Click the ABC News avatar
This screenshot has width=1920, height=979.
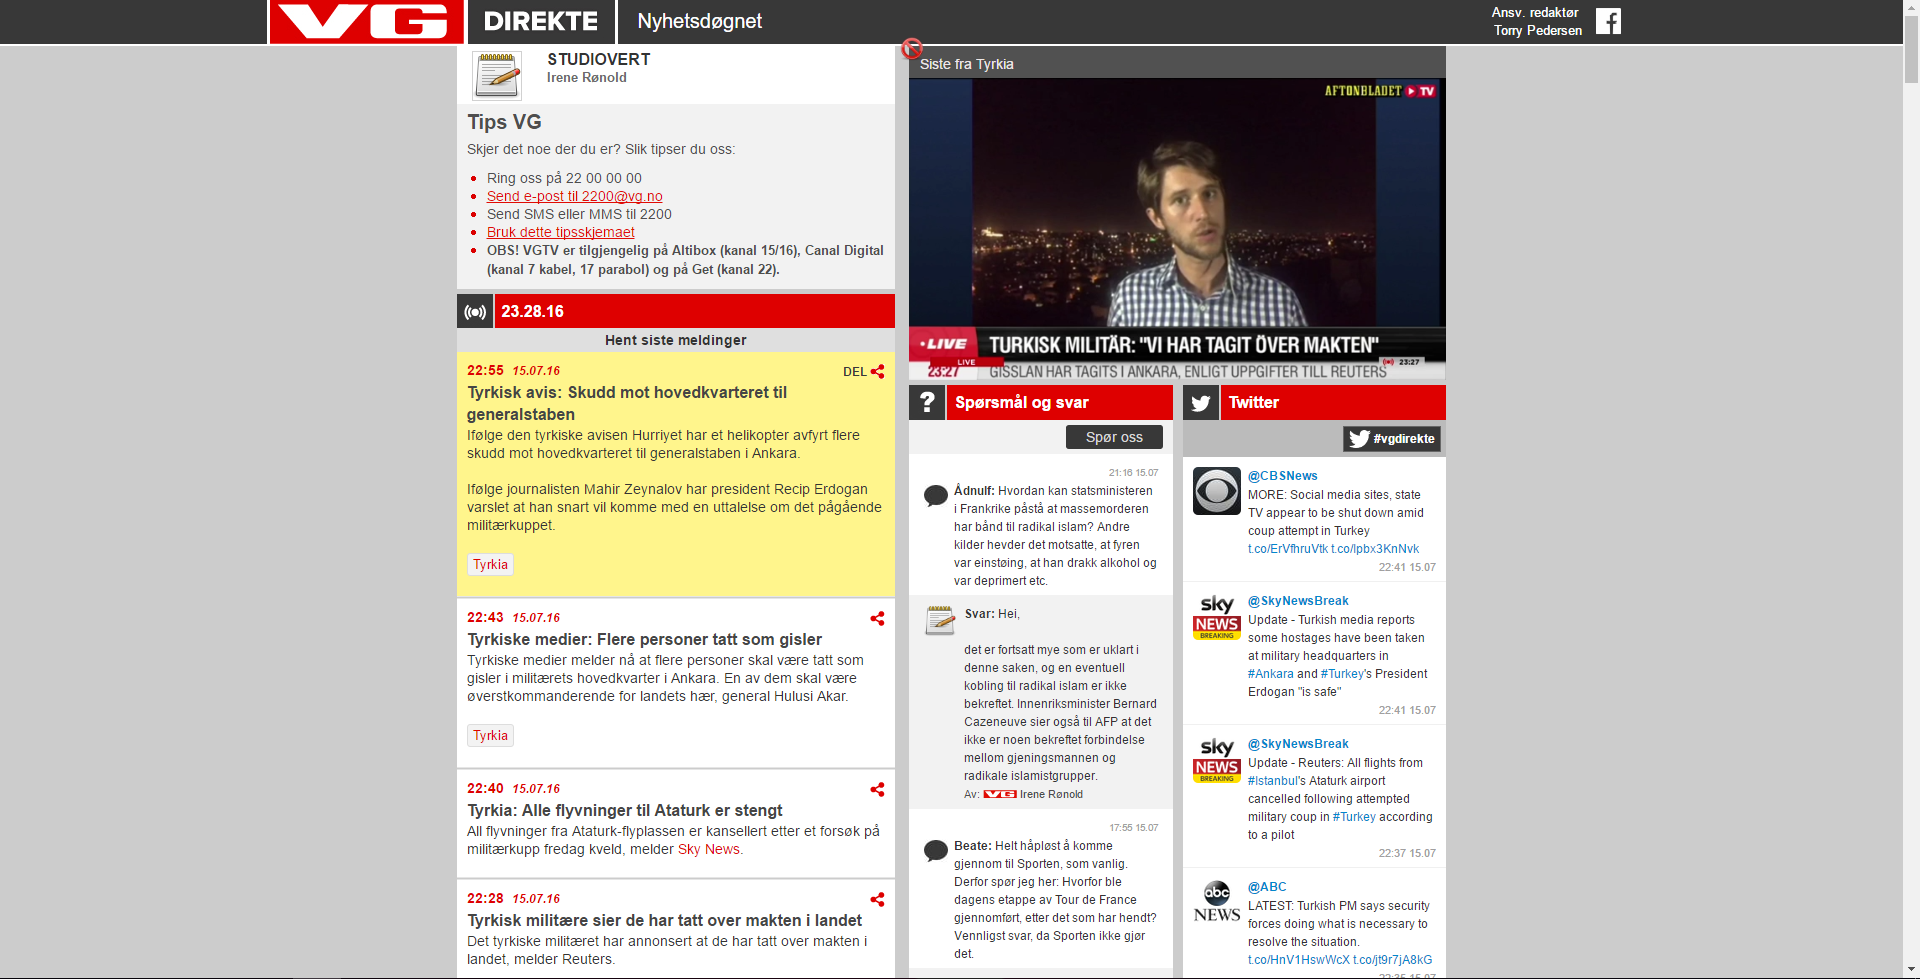tap(1217, 903)
